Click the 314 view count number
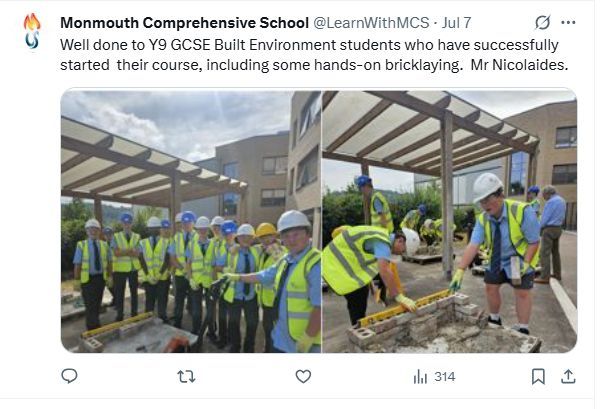607x409 pixels. (x=445, y=377)
